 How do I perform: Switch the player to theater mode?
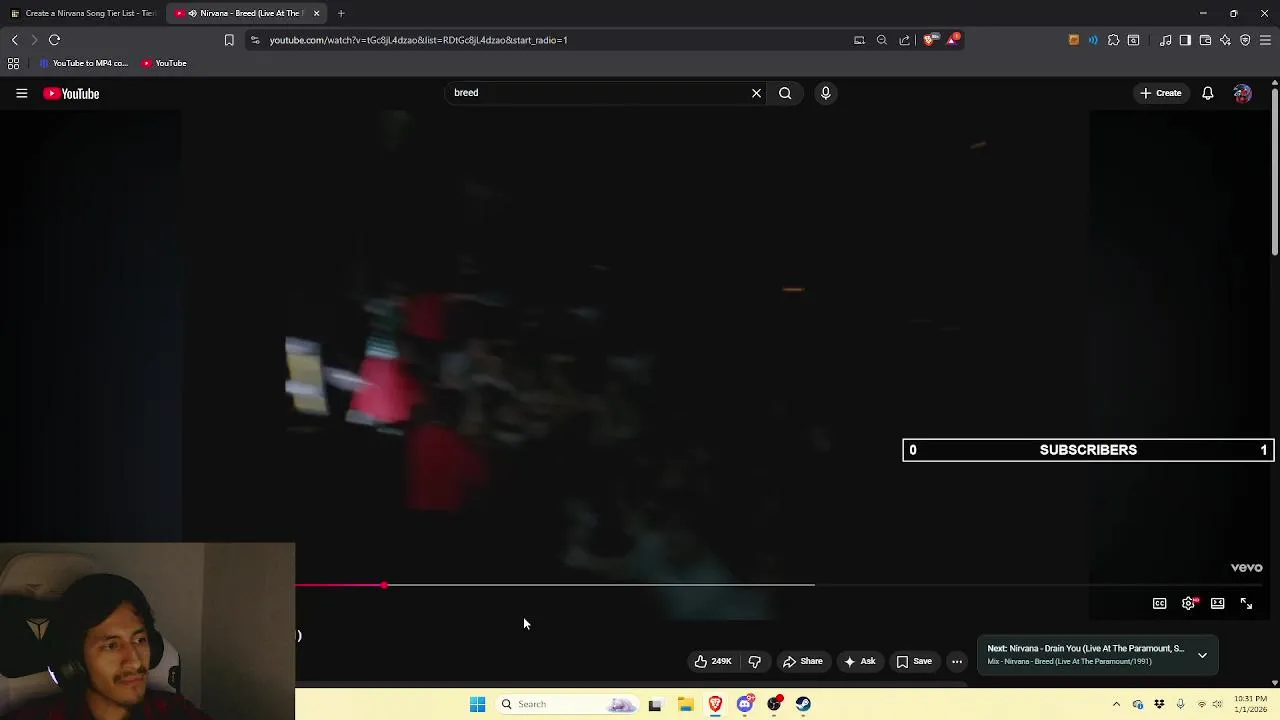tap(1217, 604)
